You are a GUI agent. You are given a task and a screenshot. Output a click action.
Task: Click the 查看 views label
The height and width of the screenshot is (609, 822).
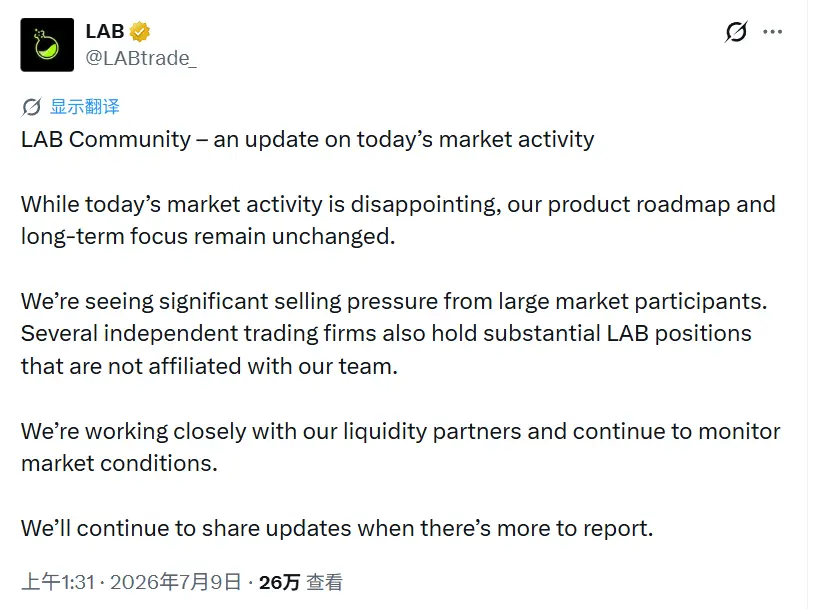pos(325,582)
